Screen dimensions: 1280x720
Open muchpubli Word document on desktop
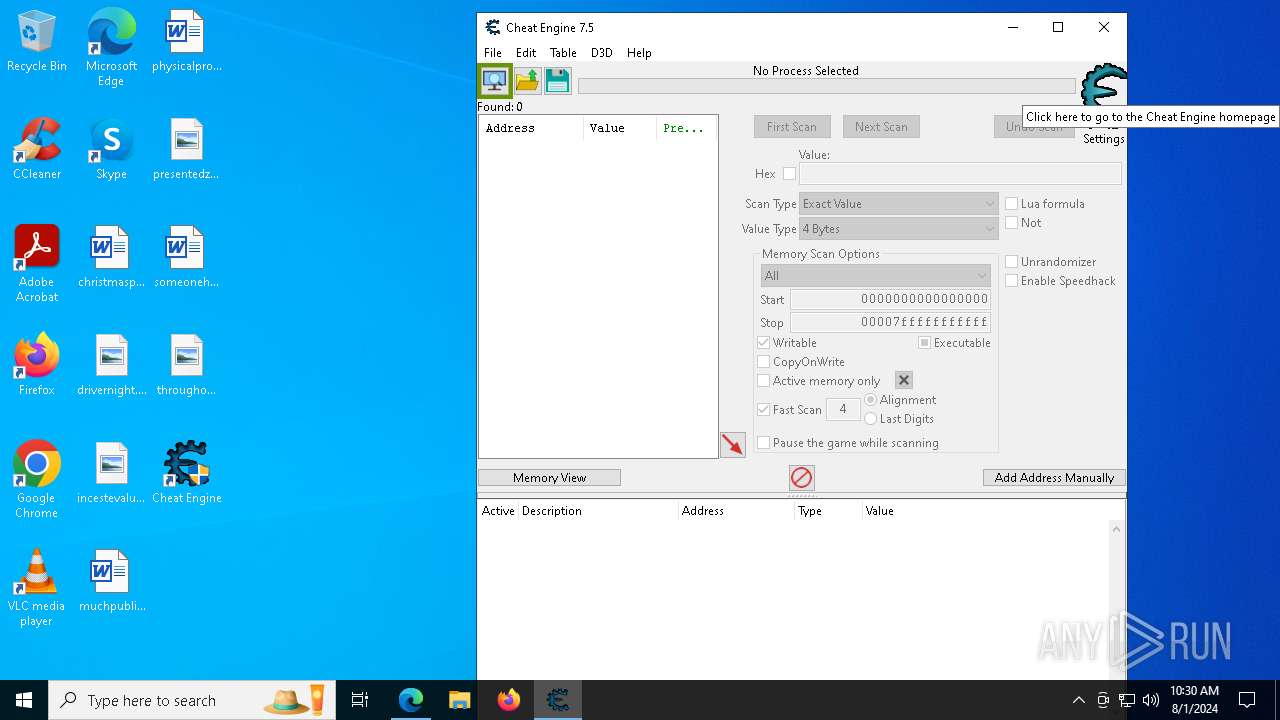click(111, 581)
